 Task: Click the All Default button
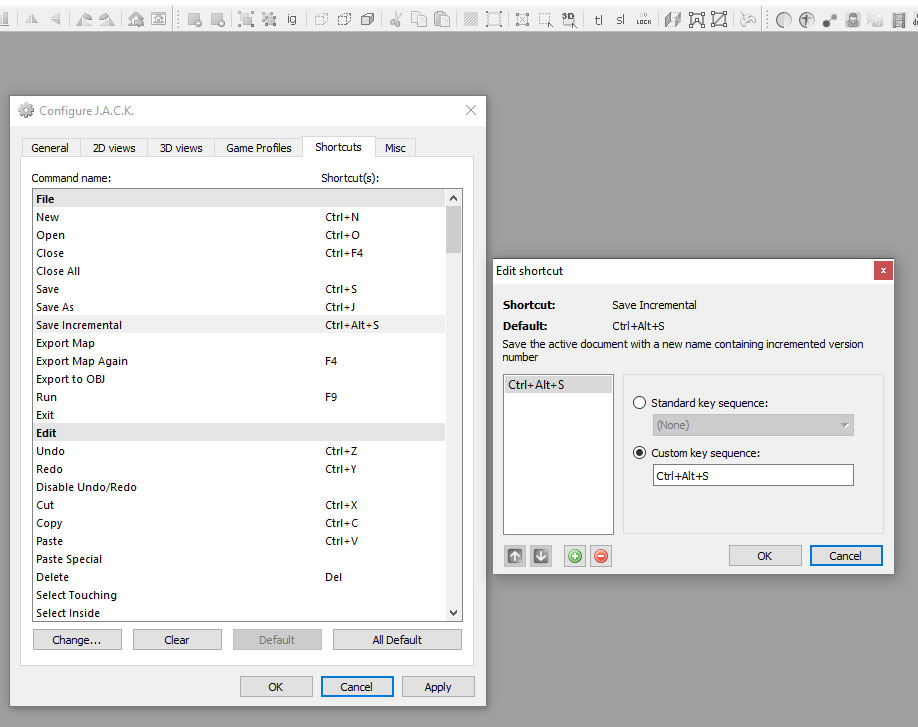[x=397, y=640]
